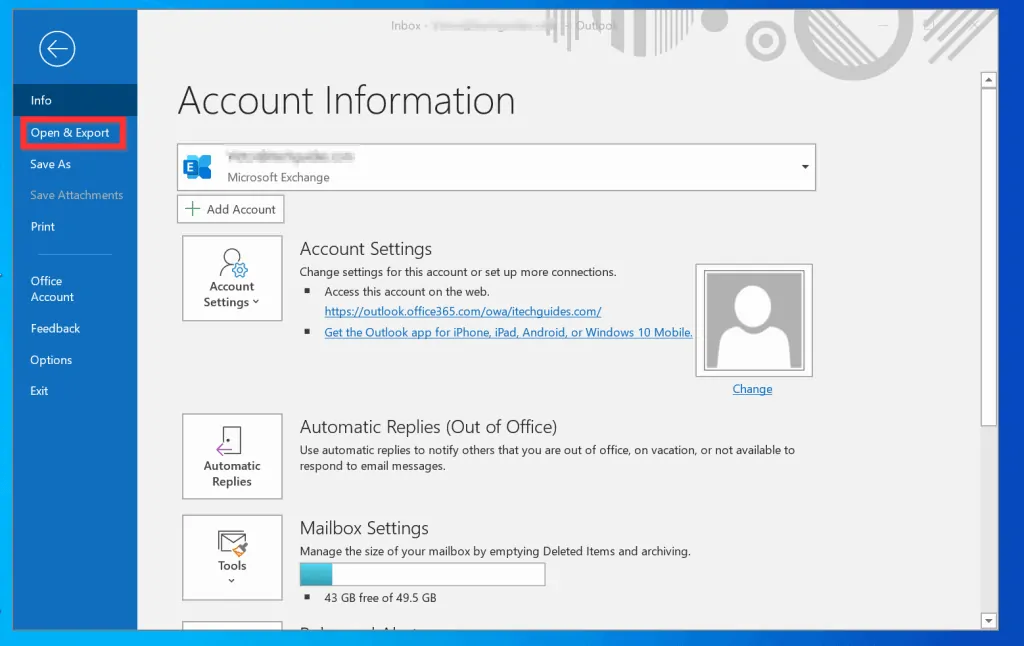
Task: Click the Save Attachments menu item
Action: tap(76, 195)
